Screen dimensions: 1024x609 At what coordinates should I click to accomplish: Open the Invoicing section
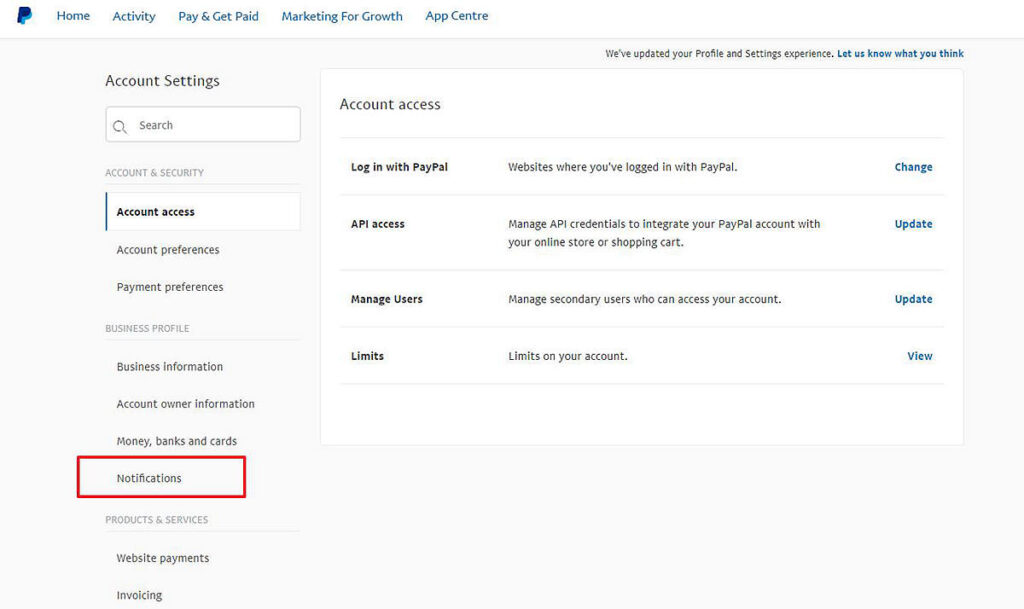[139, 595]
